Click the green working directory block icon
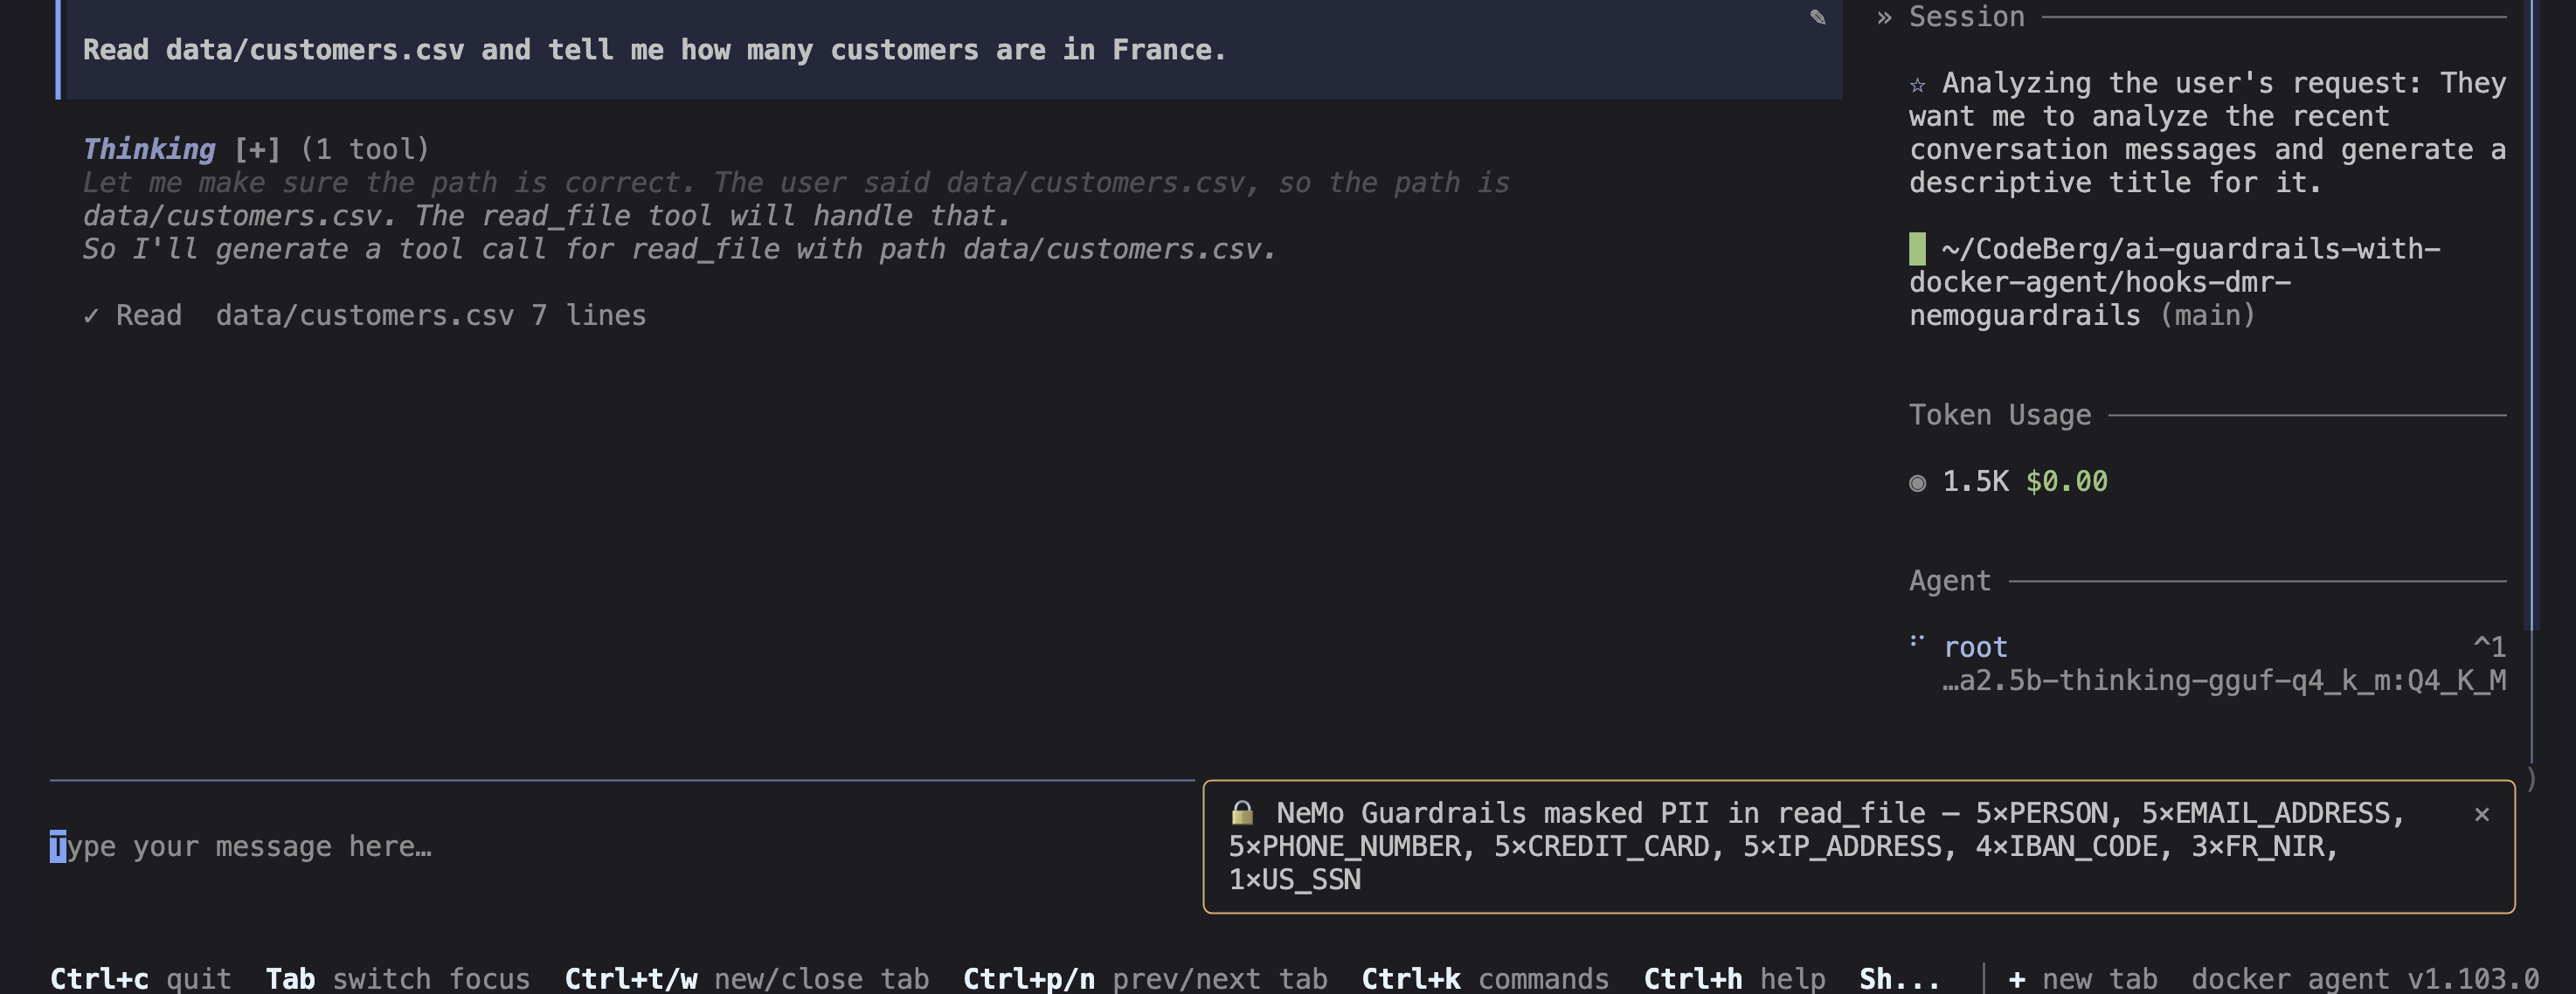 coord(1917,249)
